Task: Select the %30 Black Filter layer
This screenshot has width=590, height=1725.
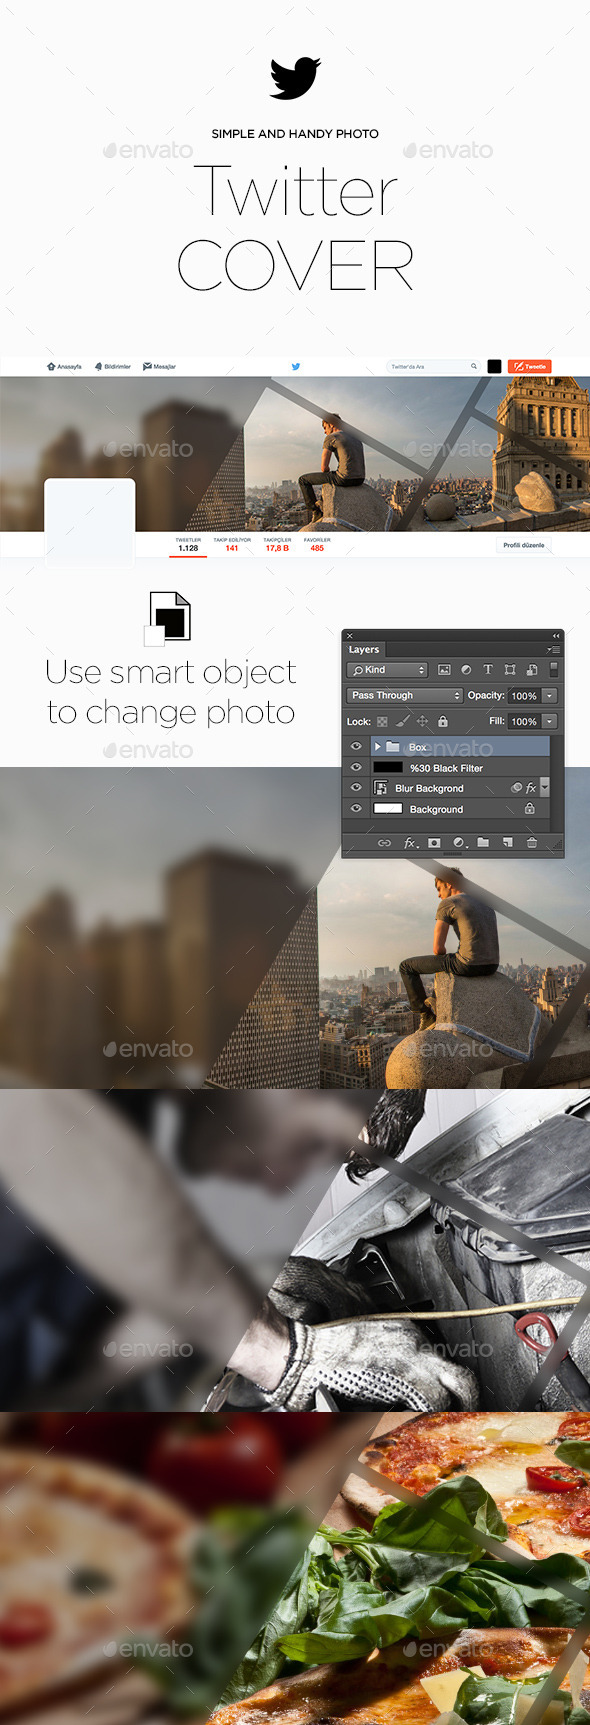Action: coord(460,768)
